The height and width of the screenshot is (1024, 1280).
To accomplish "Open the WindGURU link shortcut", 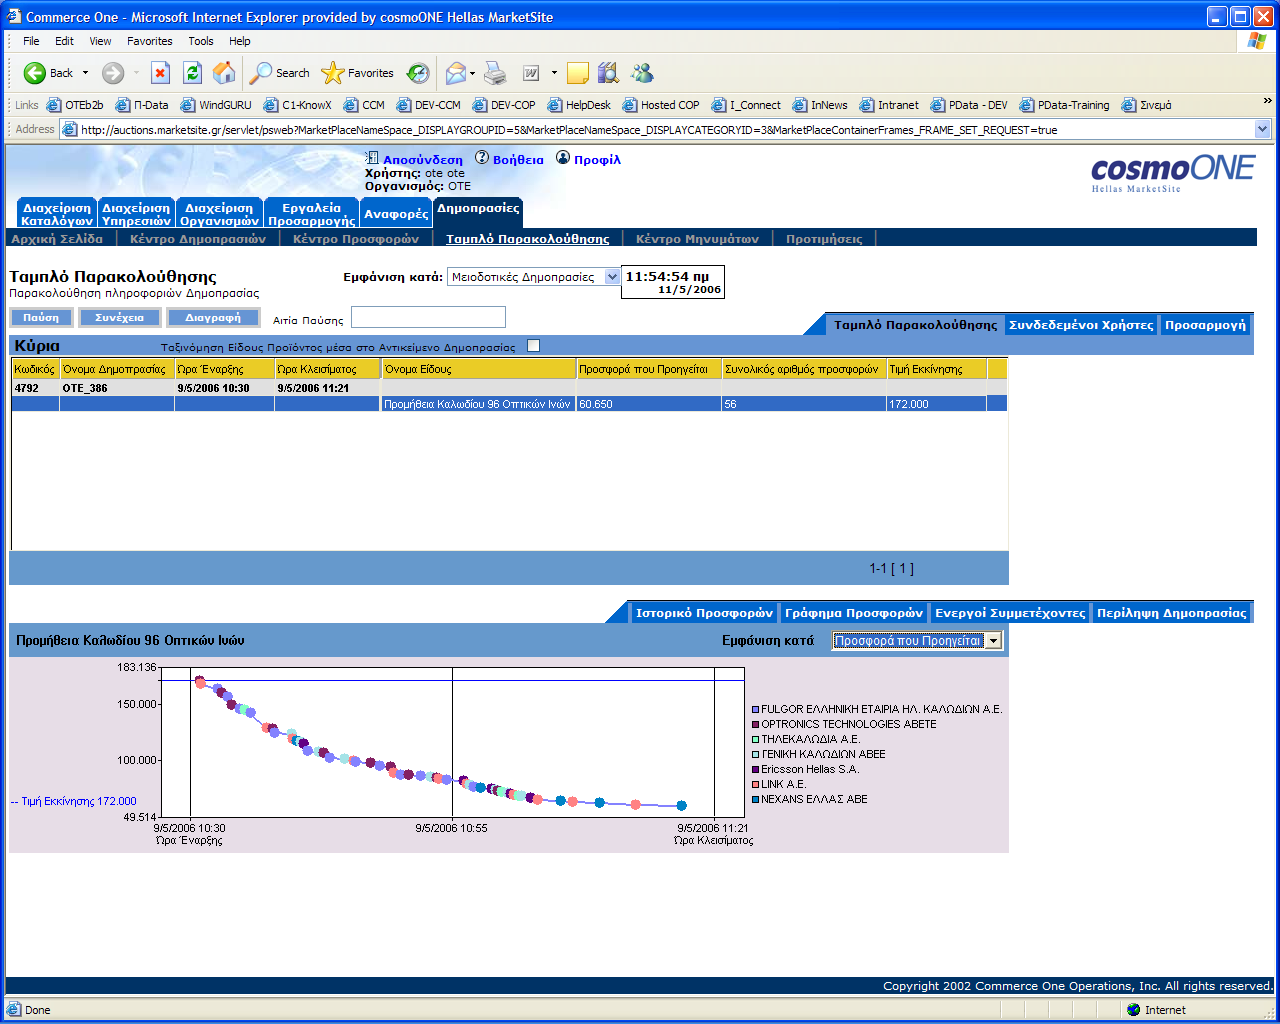I will click(x=216, y=105).
